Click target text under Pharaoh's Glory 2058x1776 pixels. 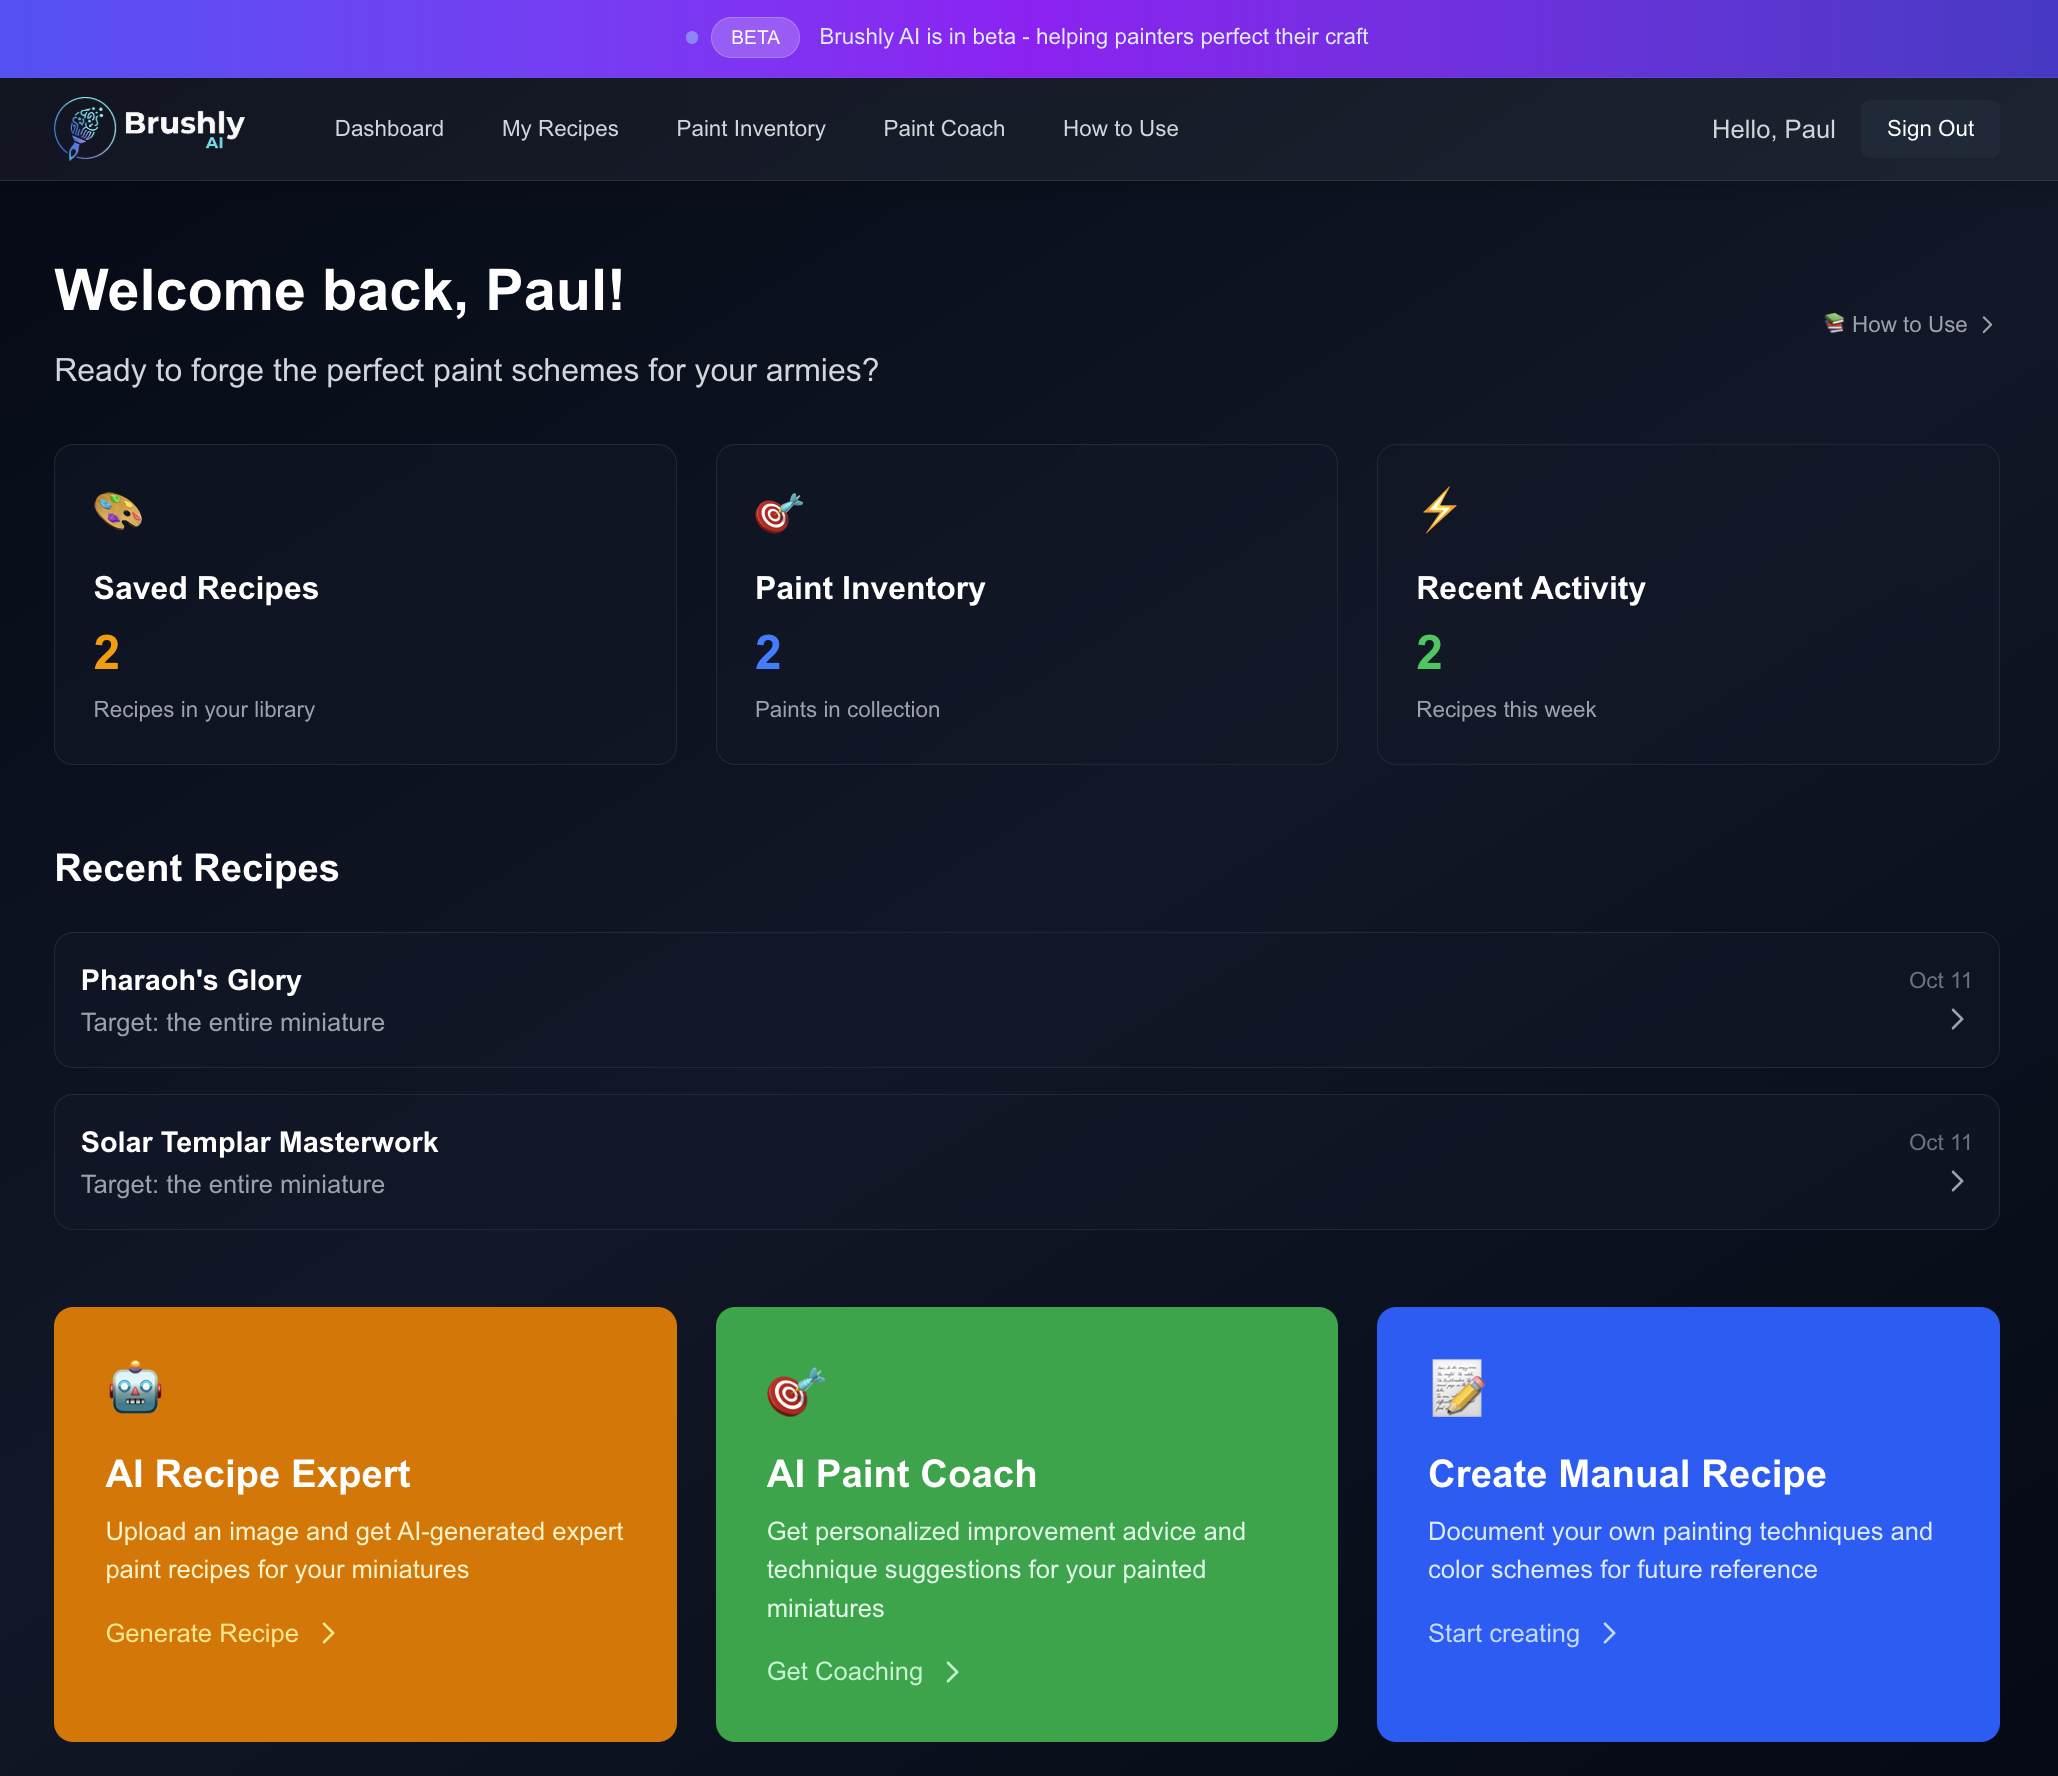(233, 1022)
